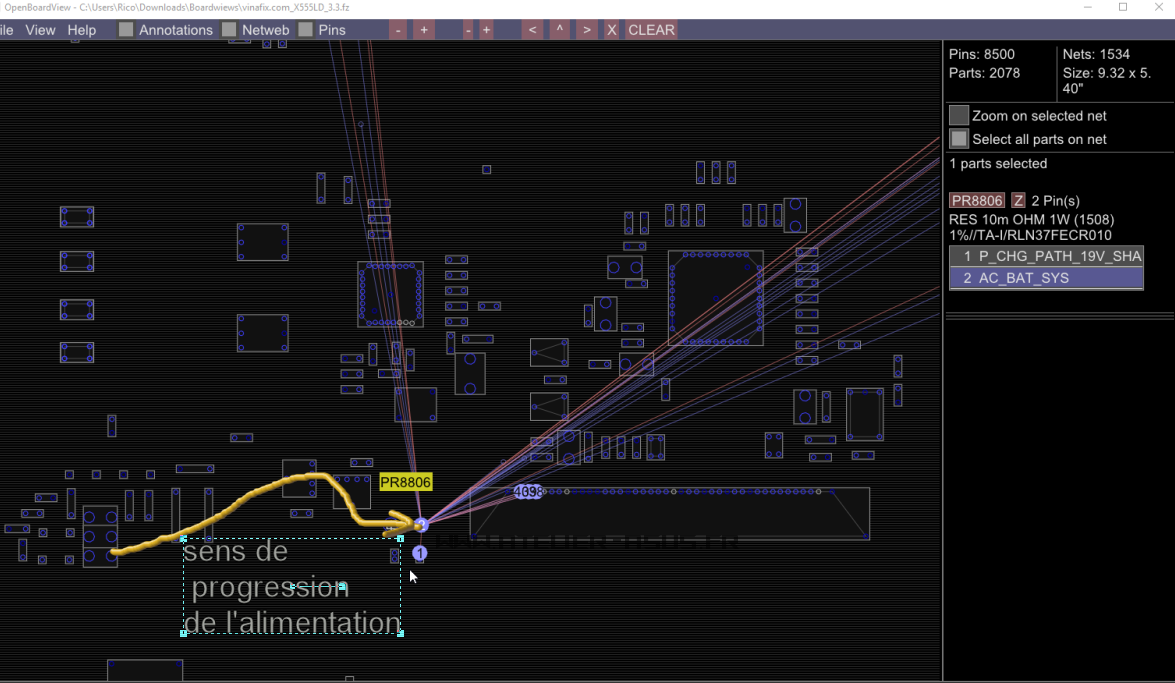Enable Zoom on selected net
This screenshot has width=1175, height=683.
click(959, 116)
